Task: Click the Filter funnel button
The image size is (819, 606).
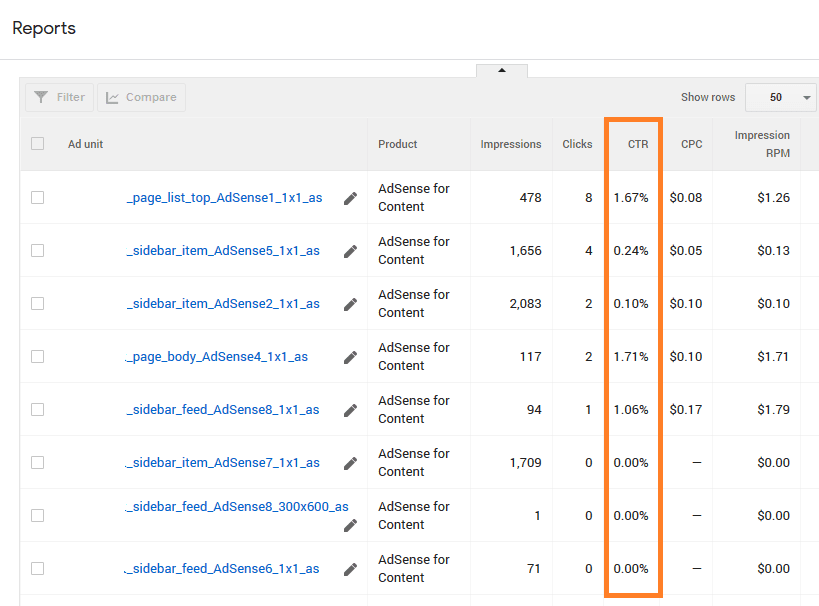Action: tap(60, 97)
